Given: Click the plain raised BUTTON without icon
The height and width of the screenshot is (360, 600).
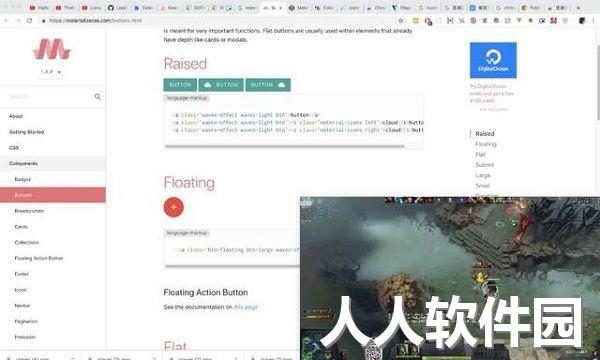Looking at the screenshot, I should [x=180, y=85].
